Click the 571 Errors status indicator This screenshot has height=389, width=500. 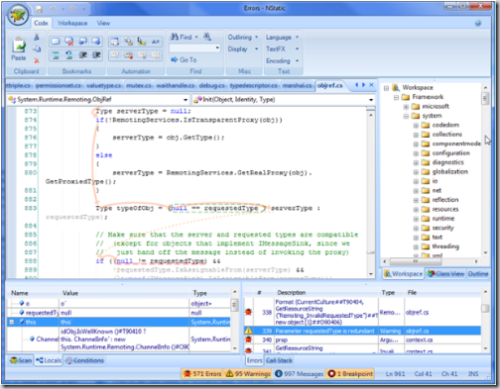point(203,374)
